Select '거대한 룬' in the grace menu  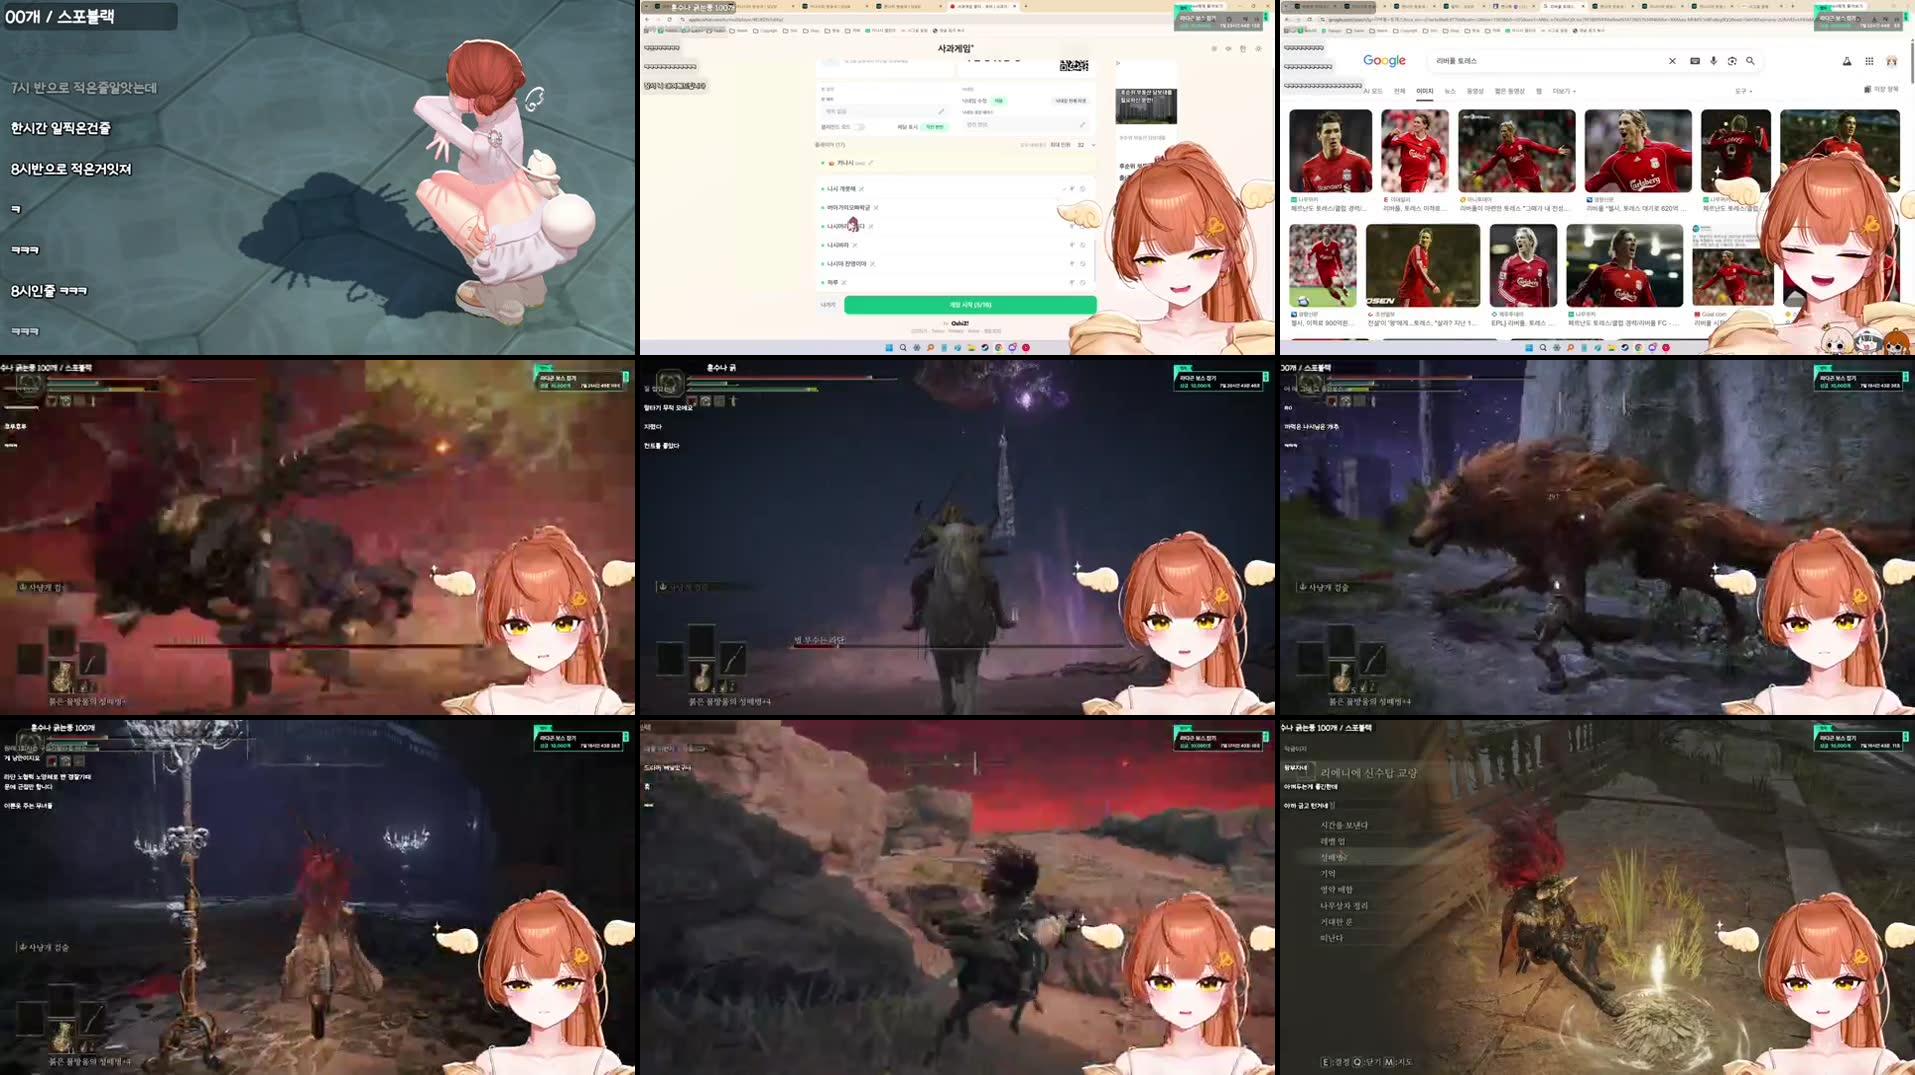(1336, 922)
